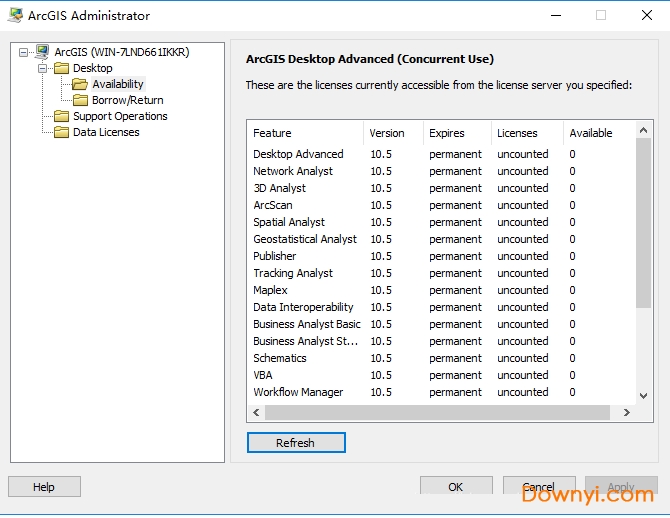Viewport: 670px width, 518px height.
Task: Click 'permanent' in the ArcScan row
Action: pyautogui.click(x=455, y=206)
